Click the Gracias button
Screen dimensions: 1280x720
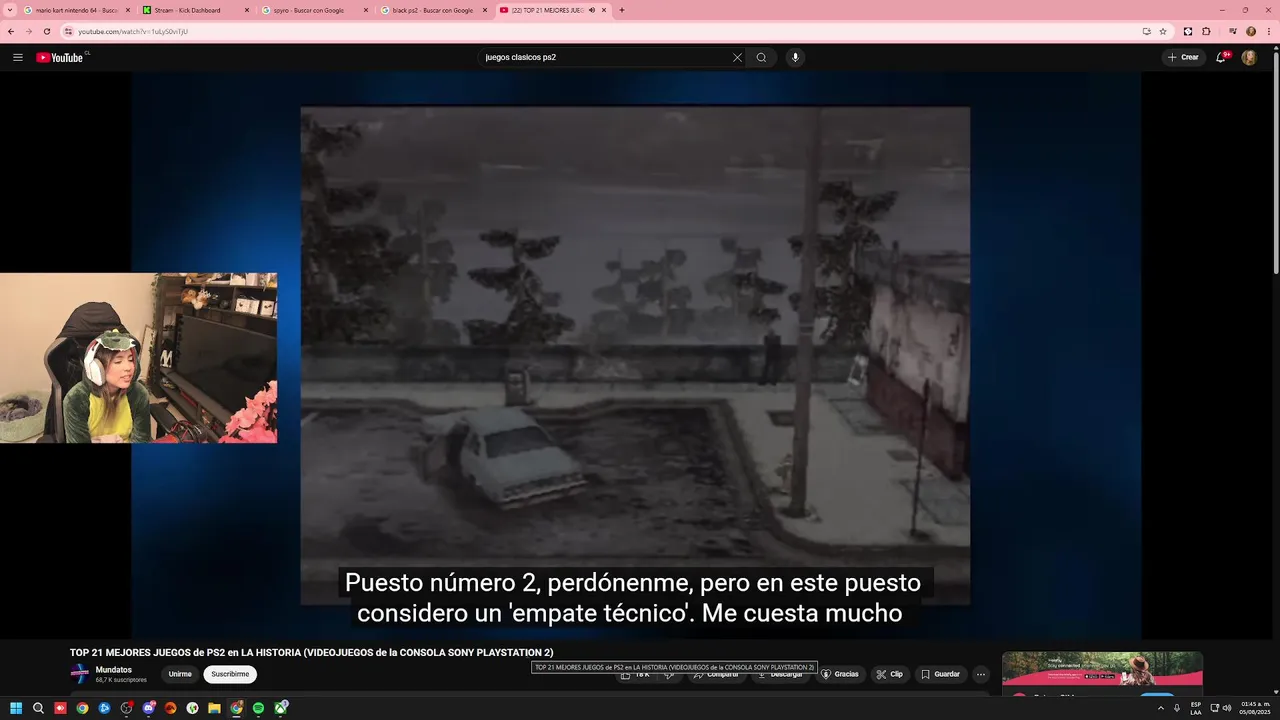(840, 674)
